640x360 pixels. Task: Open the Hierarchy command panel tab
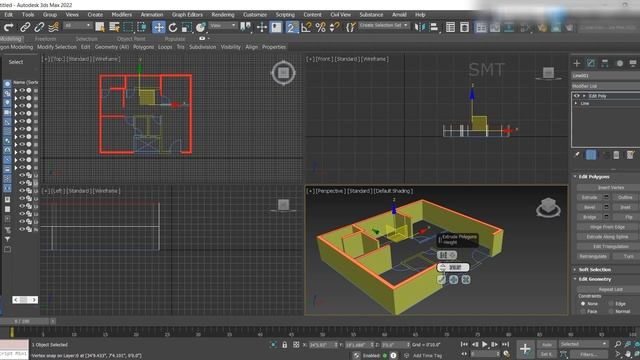[x=605, y=63]
